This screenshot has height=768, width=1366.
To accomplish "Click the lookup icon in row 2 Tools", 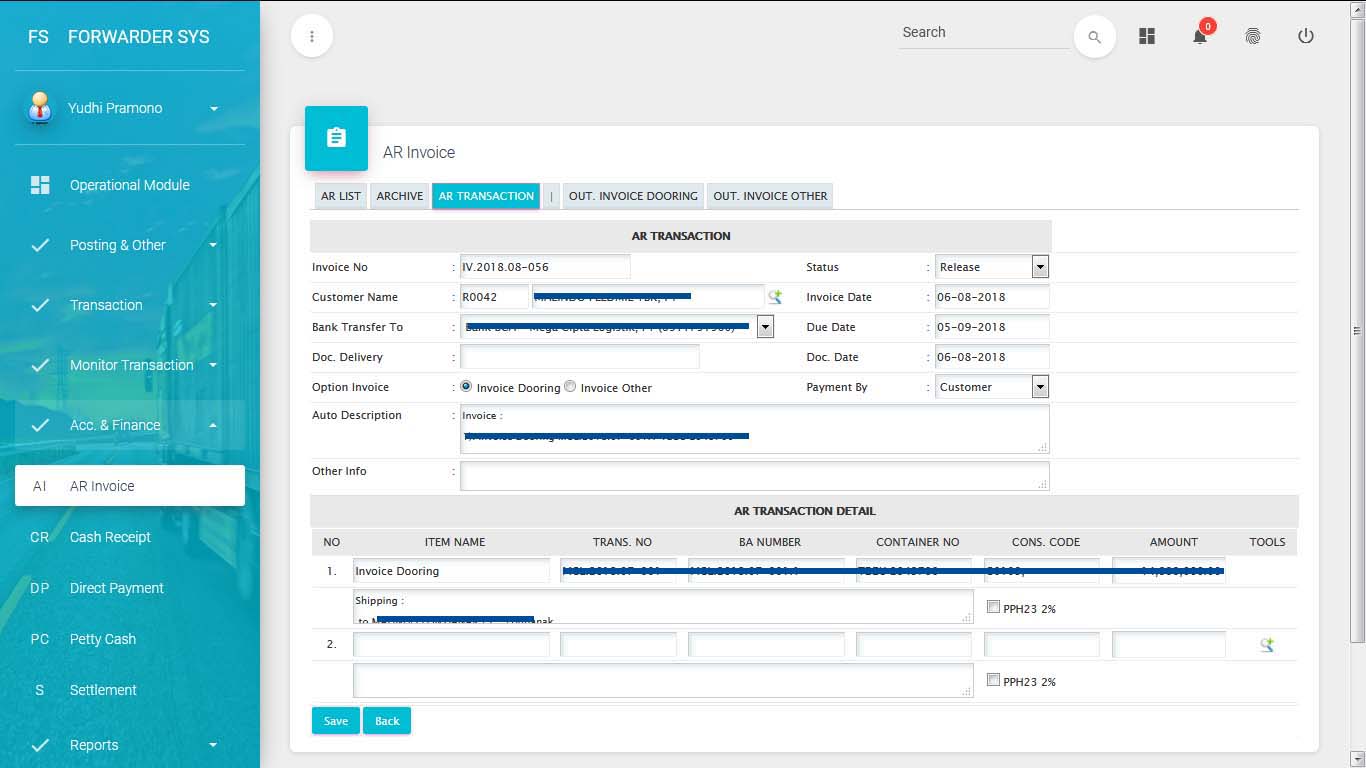I will 1266,645.
